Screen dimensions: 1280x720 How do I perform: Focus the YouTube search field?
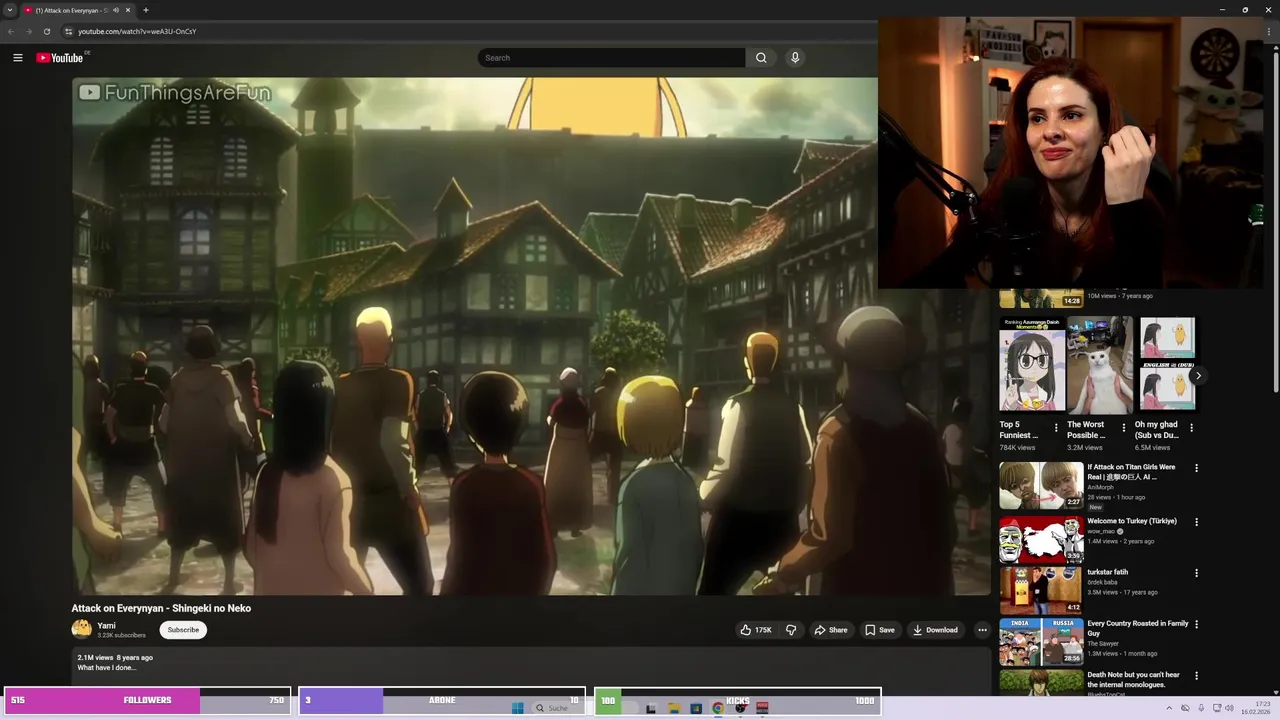[x=611, y=58]
